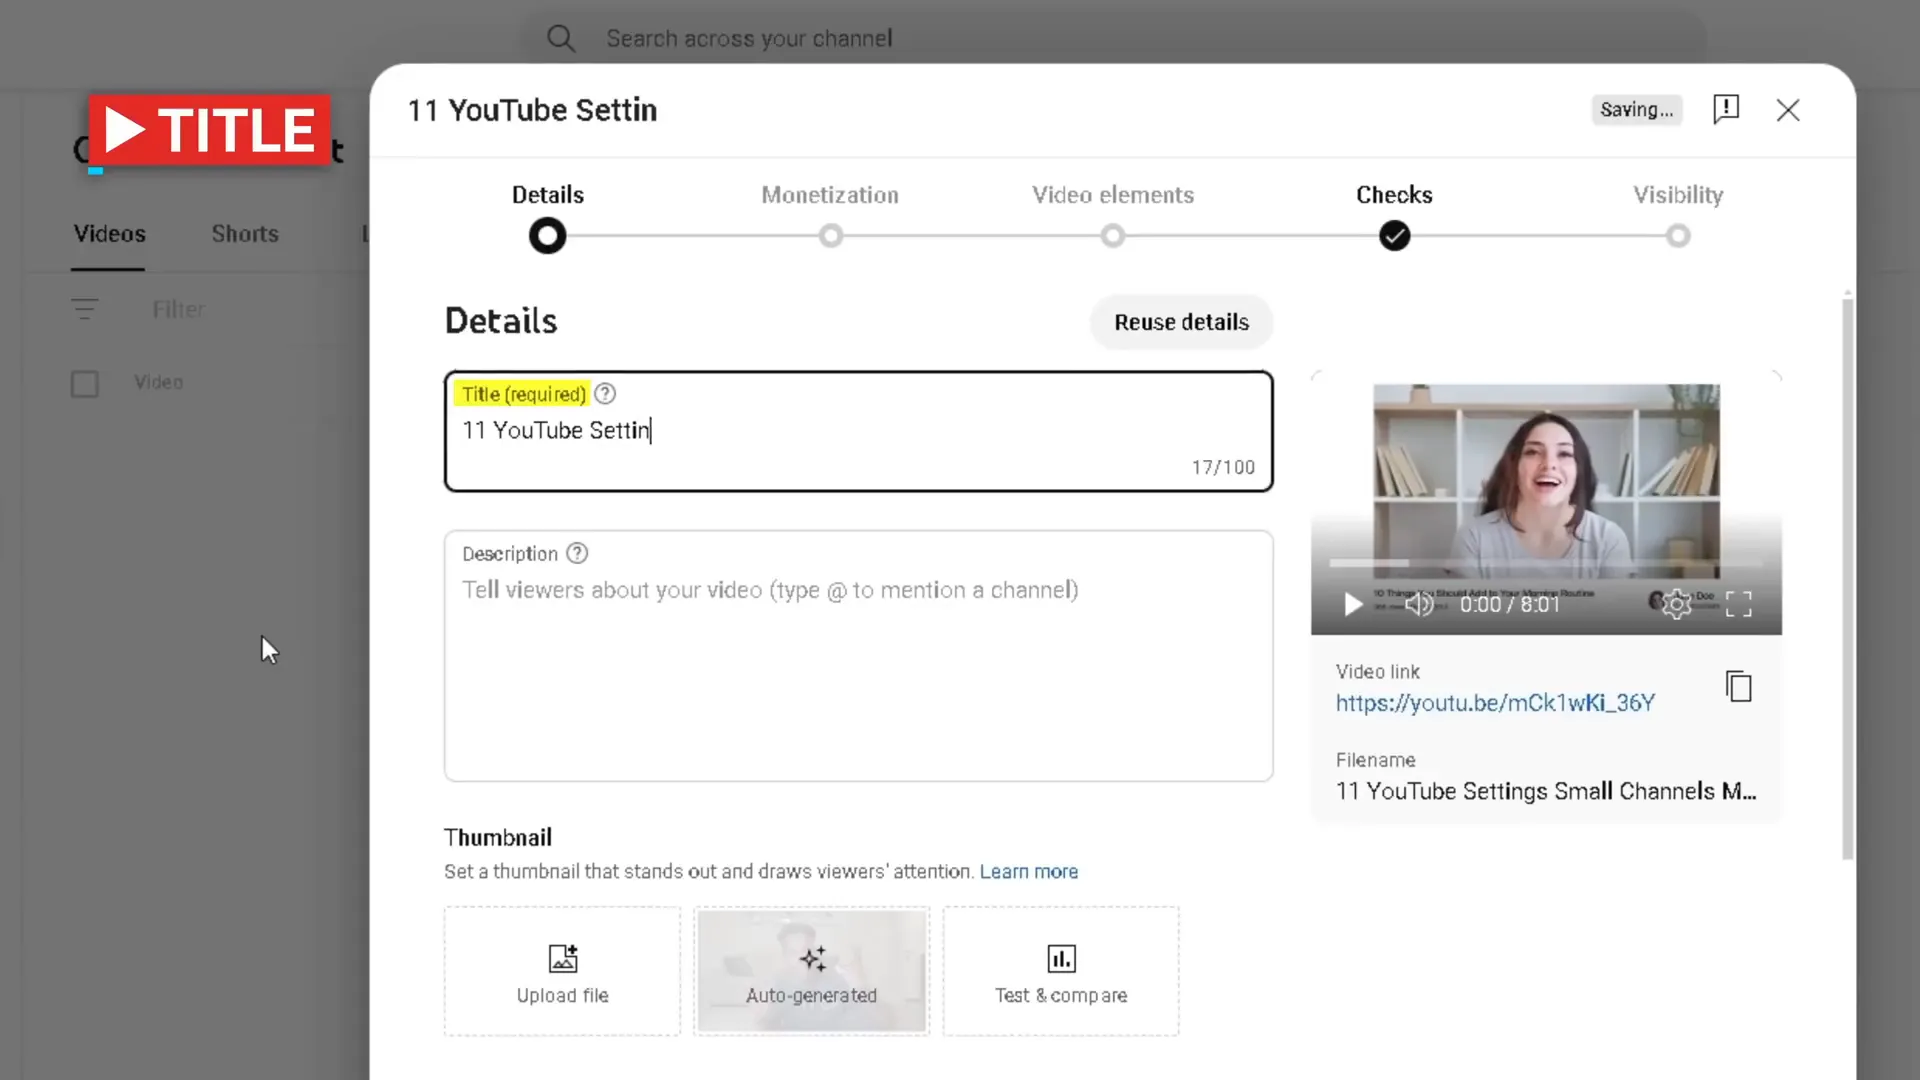The image size is (1920, 1080).
Task: Click the send feedback icon
Action: click(x=1726, y=110)
